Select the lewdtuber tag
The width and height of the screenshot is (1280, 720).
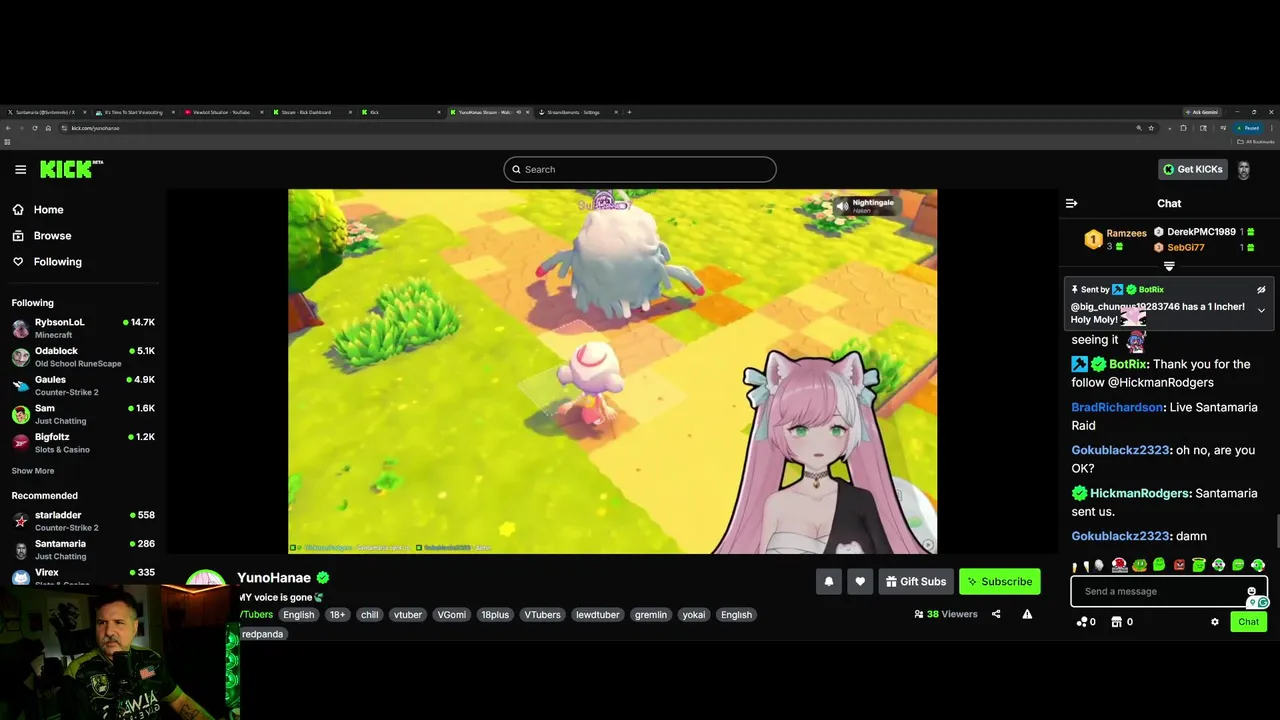(x=597, y=615)
